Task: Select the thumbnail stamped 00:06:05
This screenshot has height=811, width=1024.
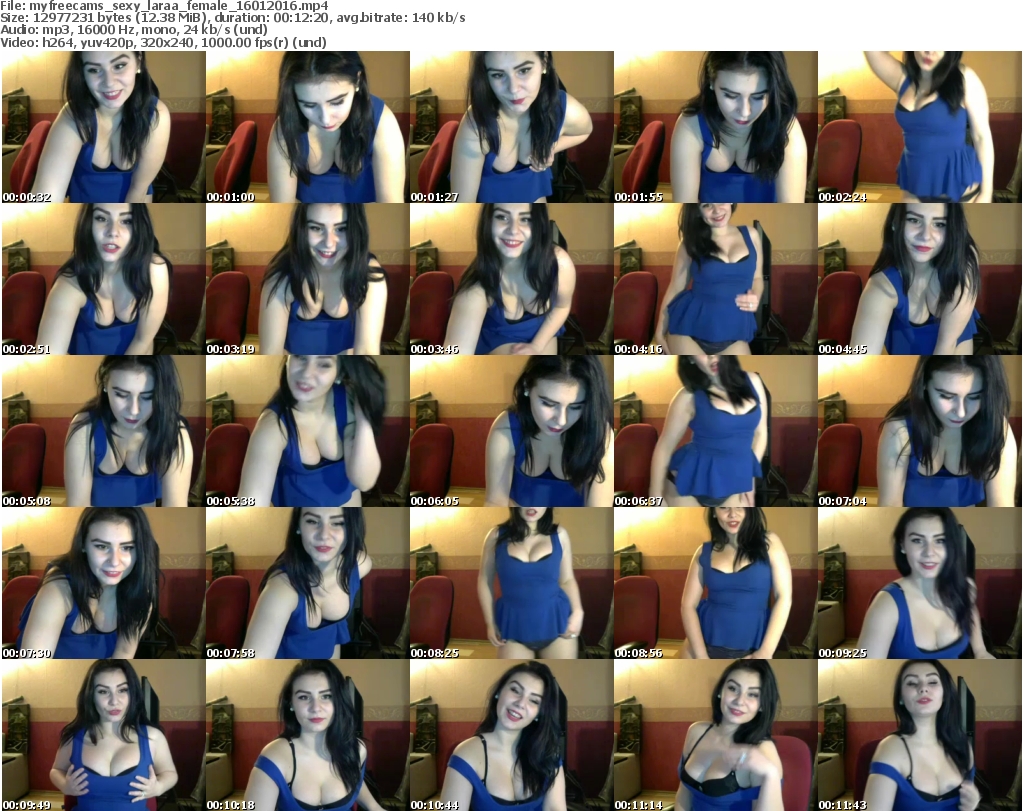Action: click(x=512, y=432)
